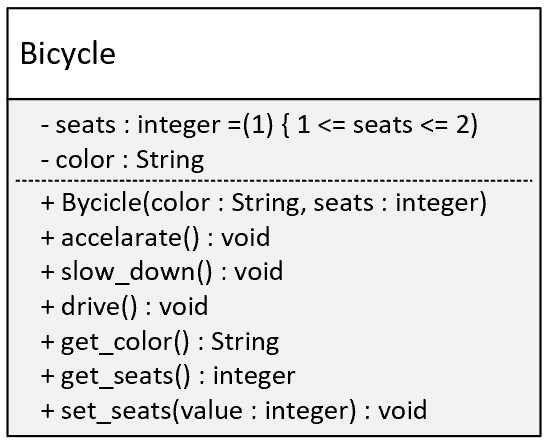Viewport: 552px width, 444px height.
Task: Click the plus sign before drive()
Action: click(x=48, y=307)
